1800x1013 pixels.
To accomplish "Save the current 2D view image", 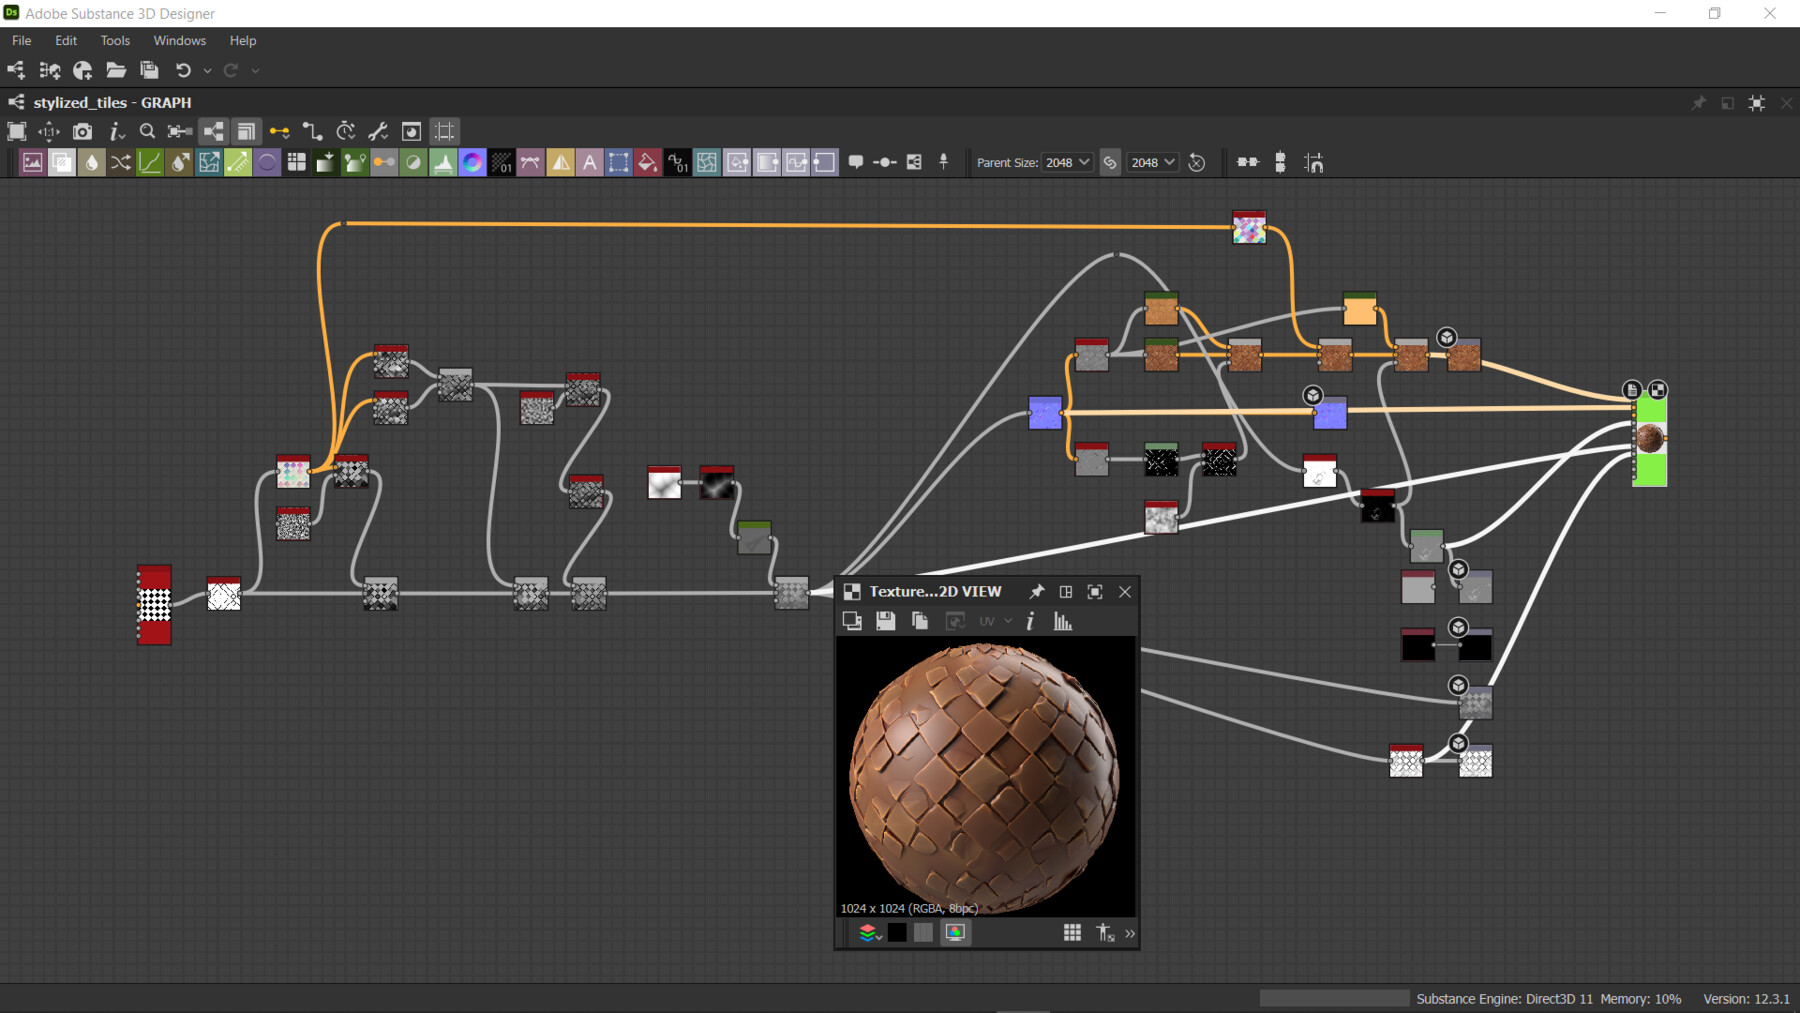I will tap(885, 620).
